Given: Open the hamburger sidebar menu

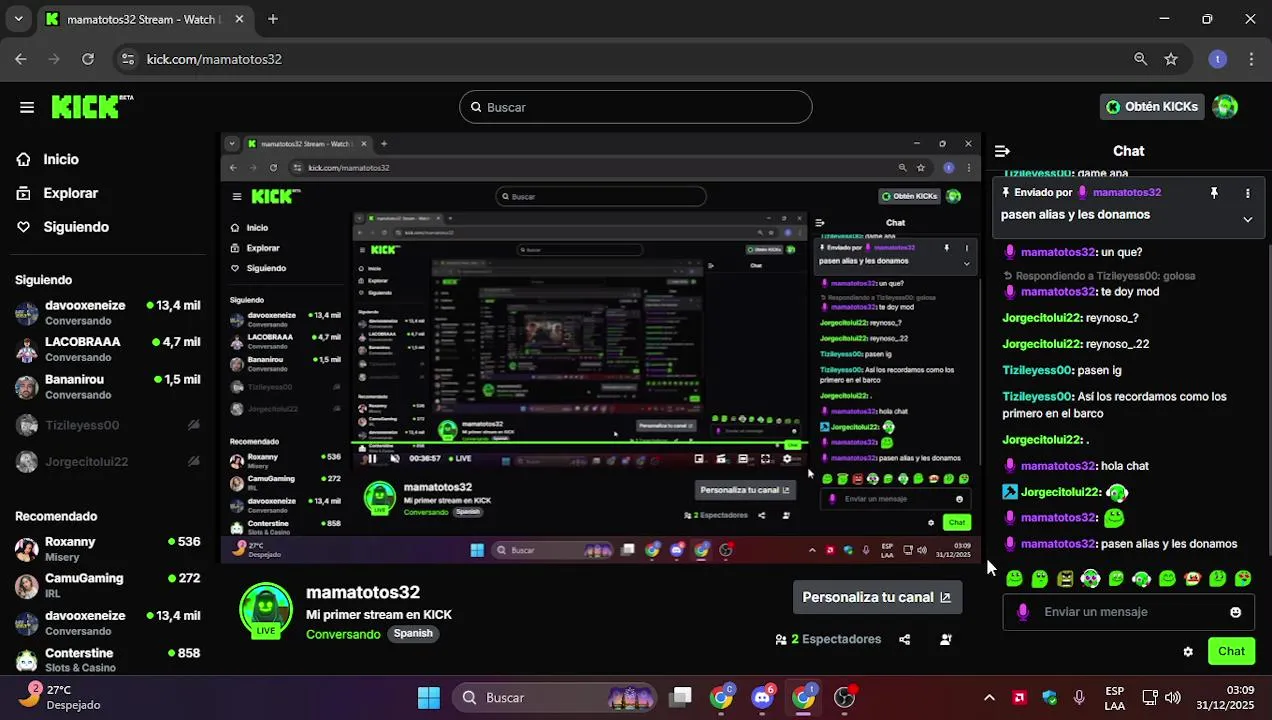Looking at the screenshot, I should pos(27,107).
